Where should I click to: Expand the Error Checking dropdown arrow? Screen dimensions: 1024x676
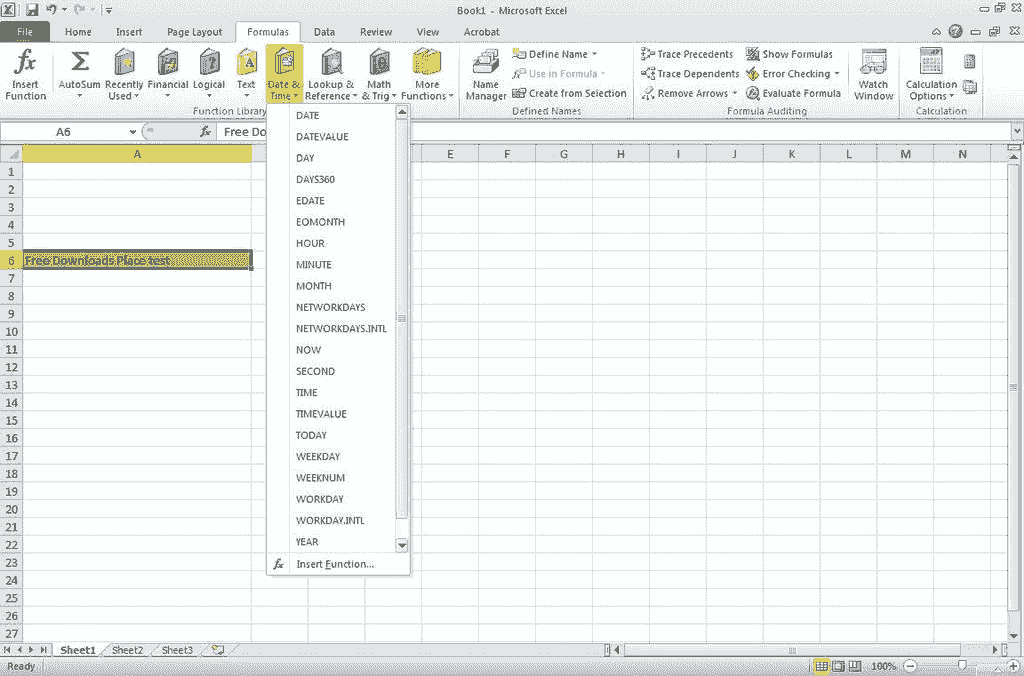pos(837,74)
